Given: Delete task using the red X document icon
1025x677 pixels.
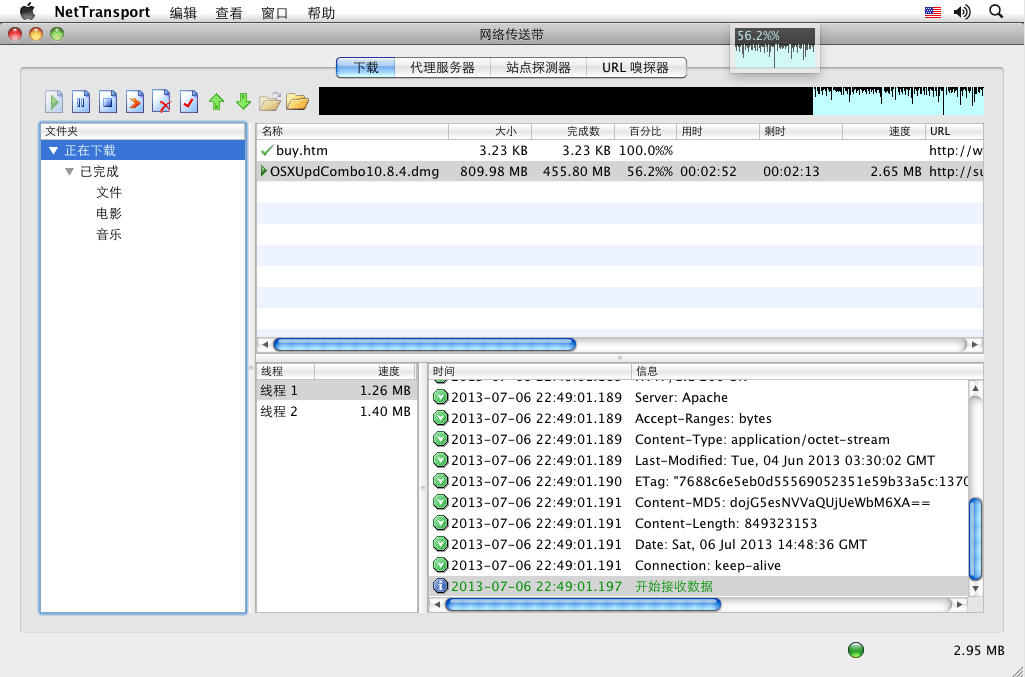Looking at the screenshot, I should click(161, 102).
